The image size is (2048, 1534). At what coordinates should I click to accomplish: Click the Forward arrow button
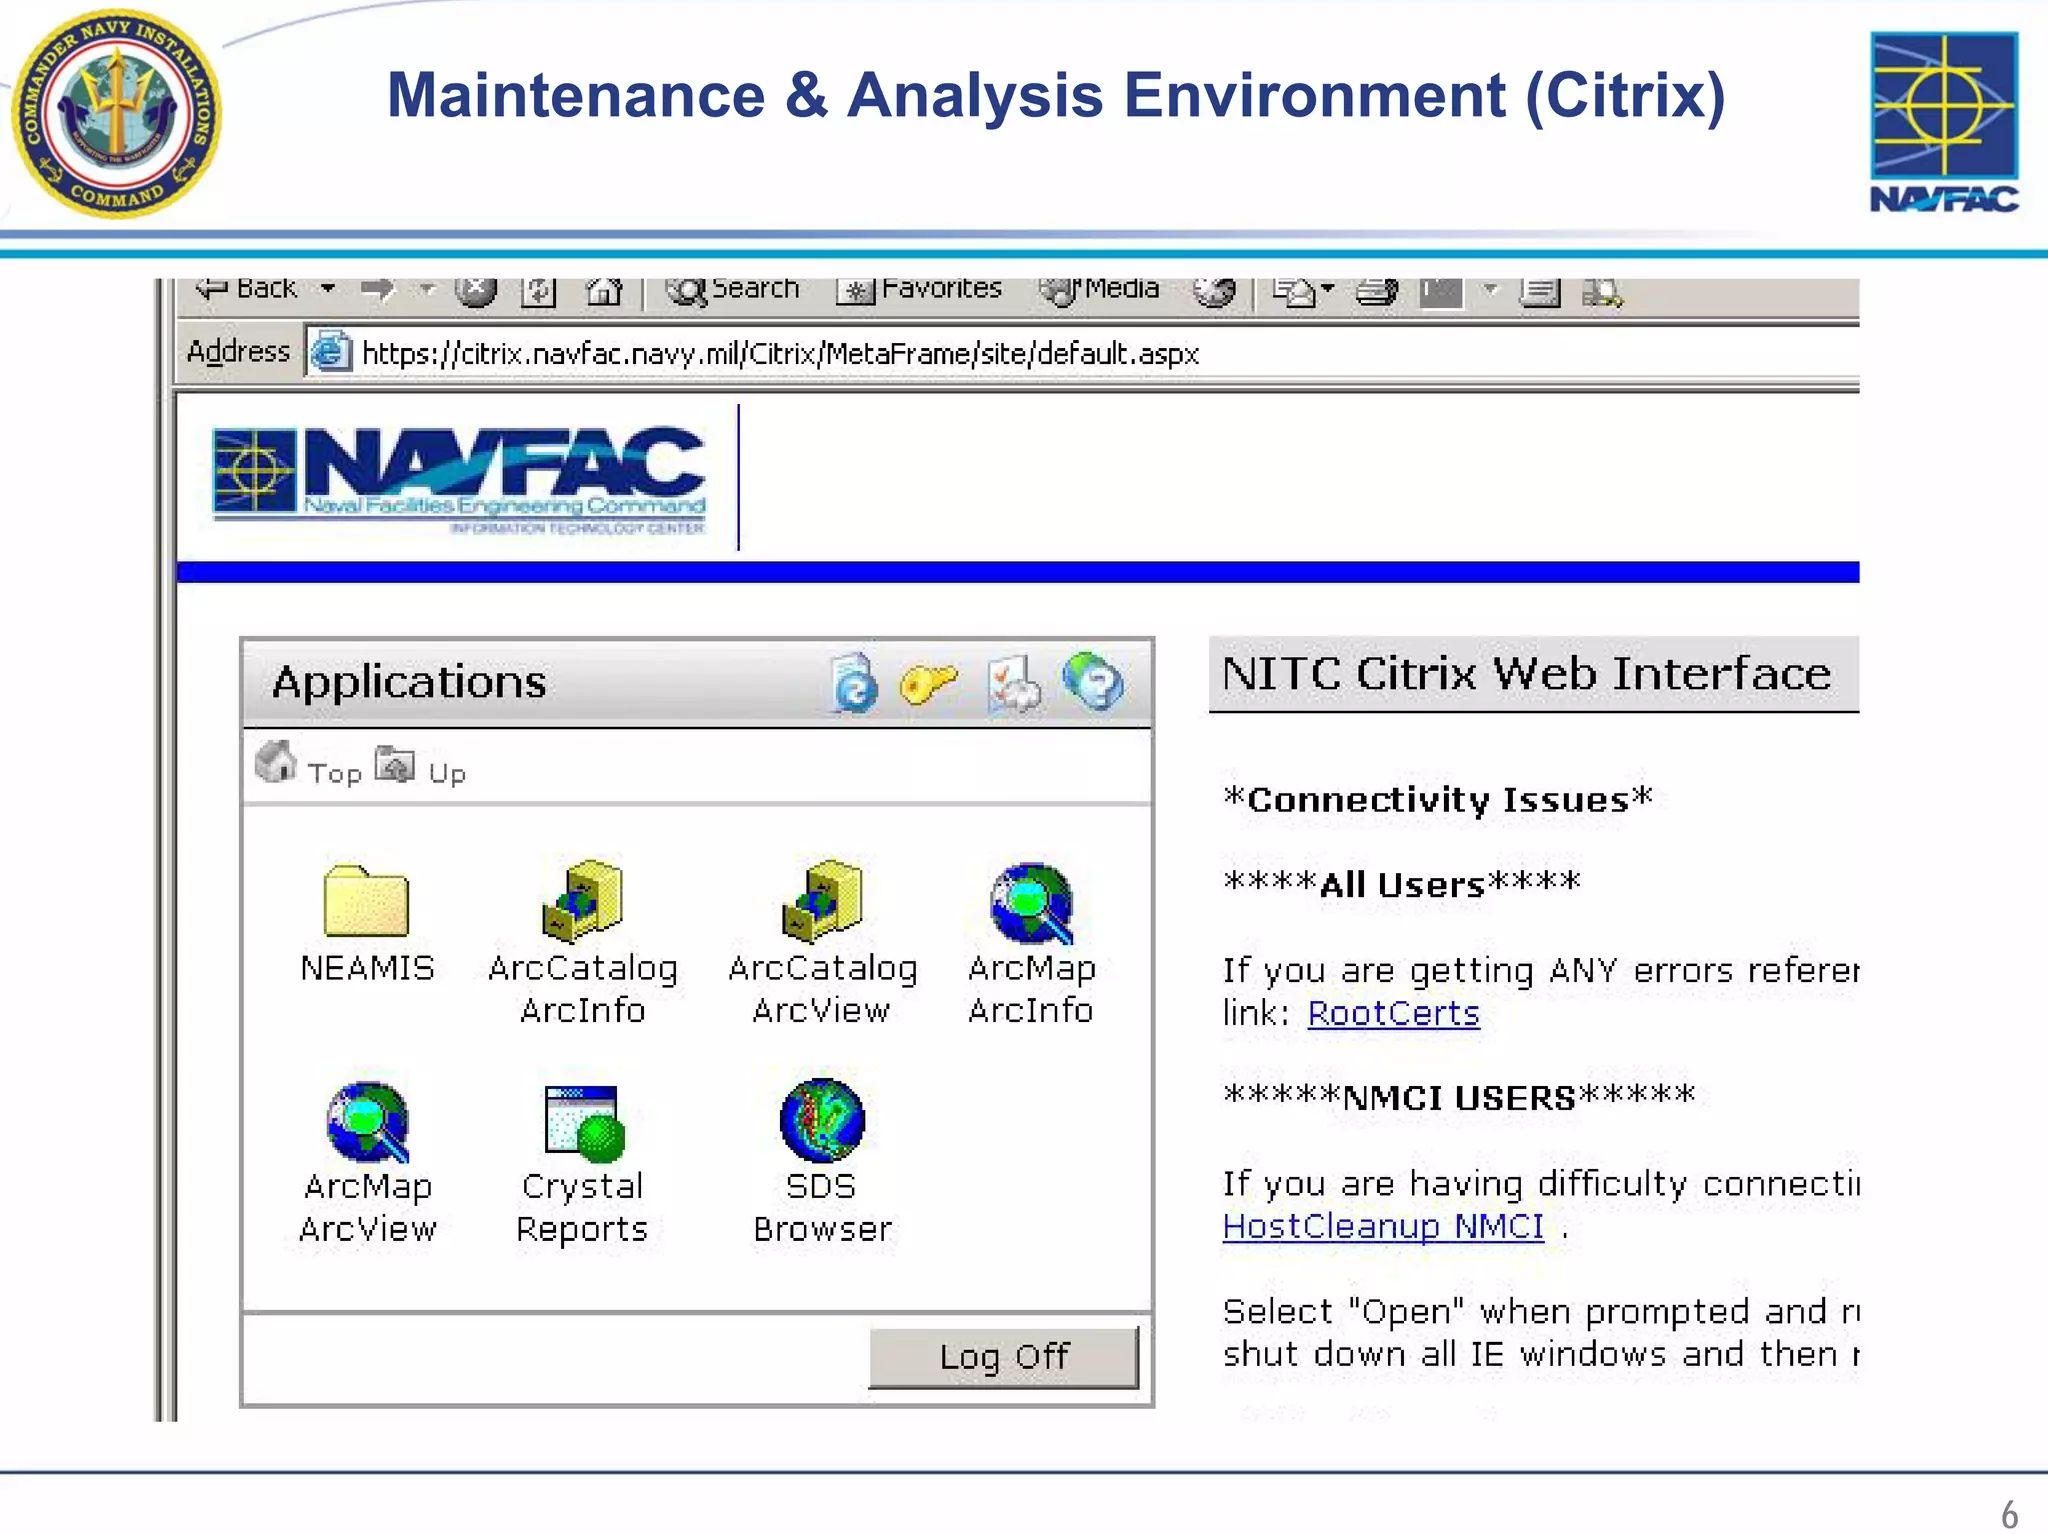click(378, 290)
